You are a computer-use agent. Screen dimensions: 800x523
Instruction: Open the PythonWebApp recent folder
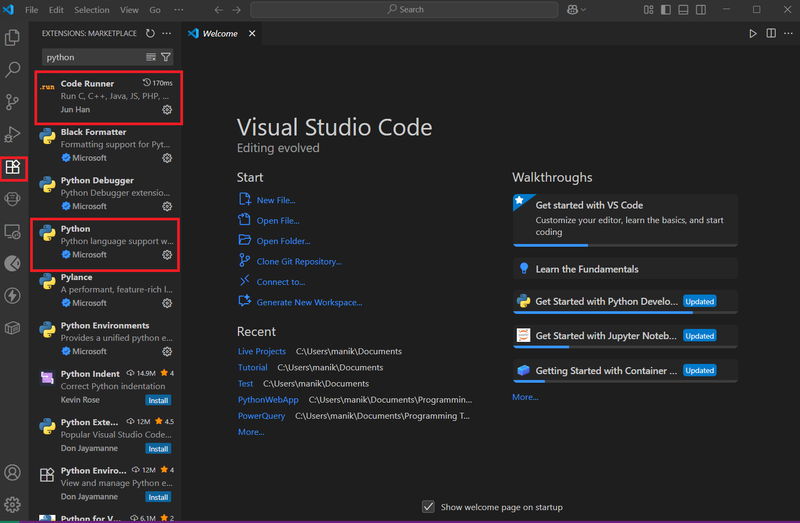268,400
